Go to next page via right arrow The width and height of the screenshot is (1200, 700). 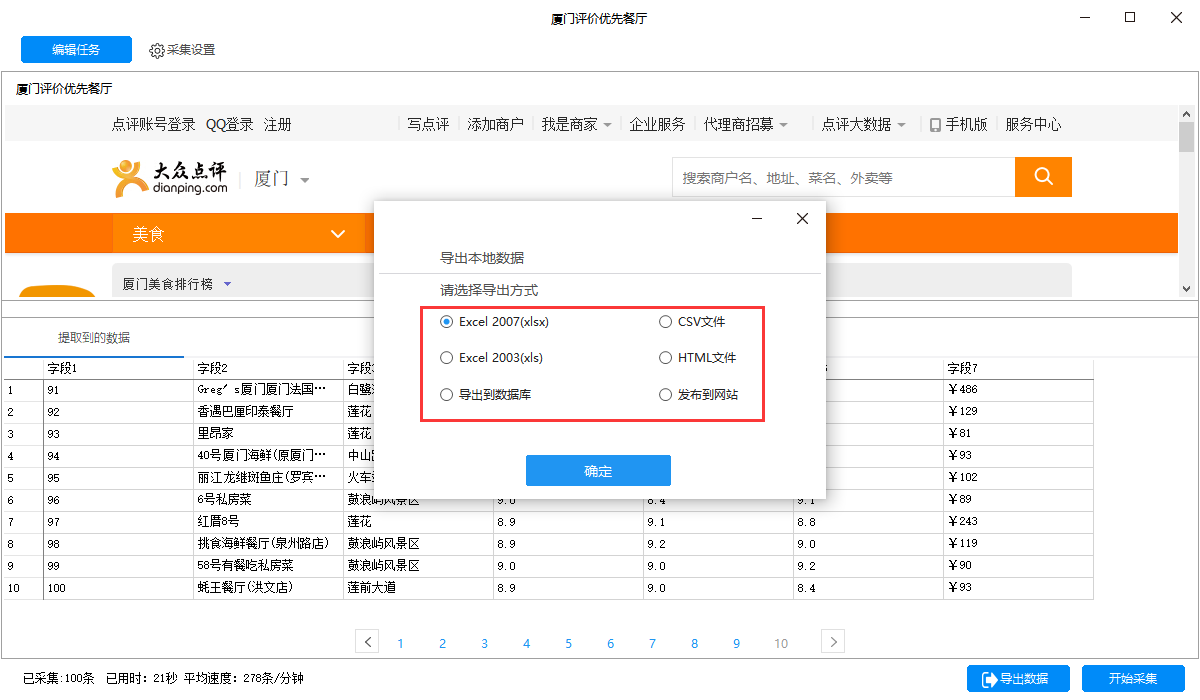(831, 642)
